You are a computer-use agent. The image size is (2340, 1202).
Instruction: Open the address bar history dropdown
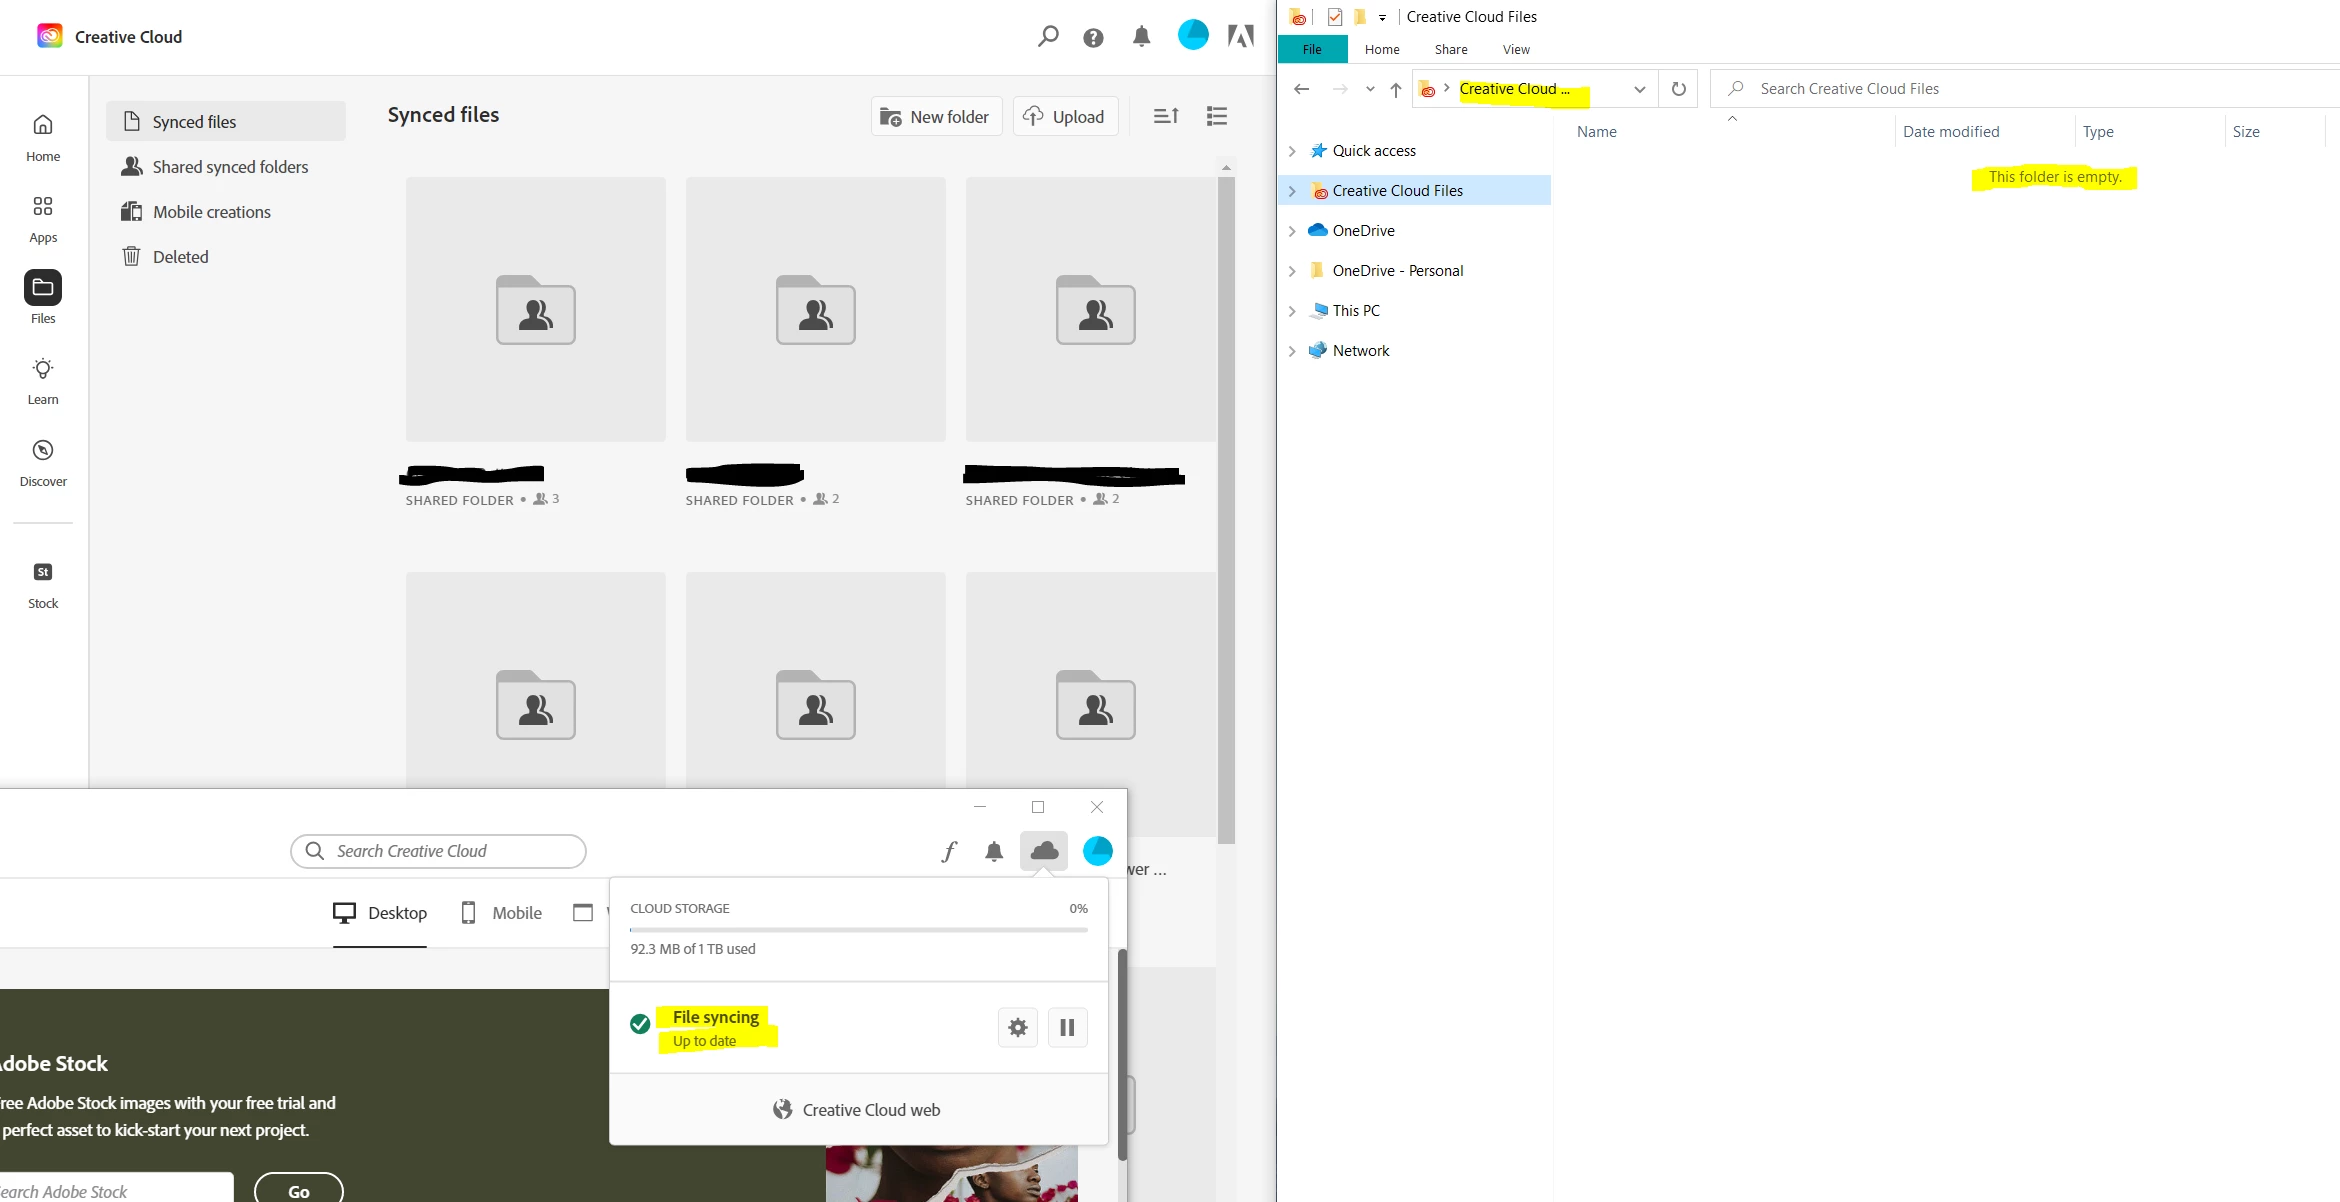coord(1639,89)
